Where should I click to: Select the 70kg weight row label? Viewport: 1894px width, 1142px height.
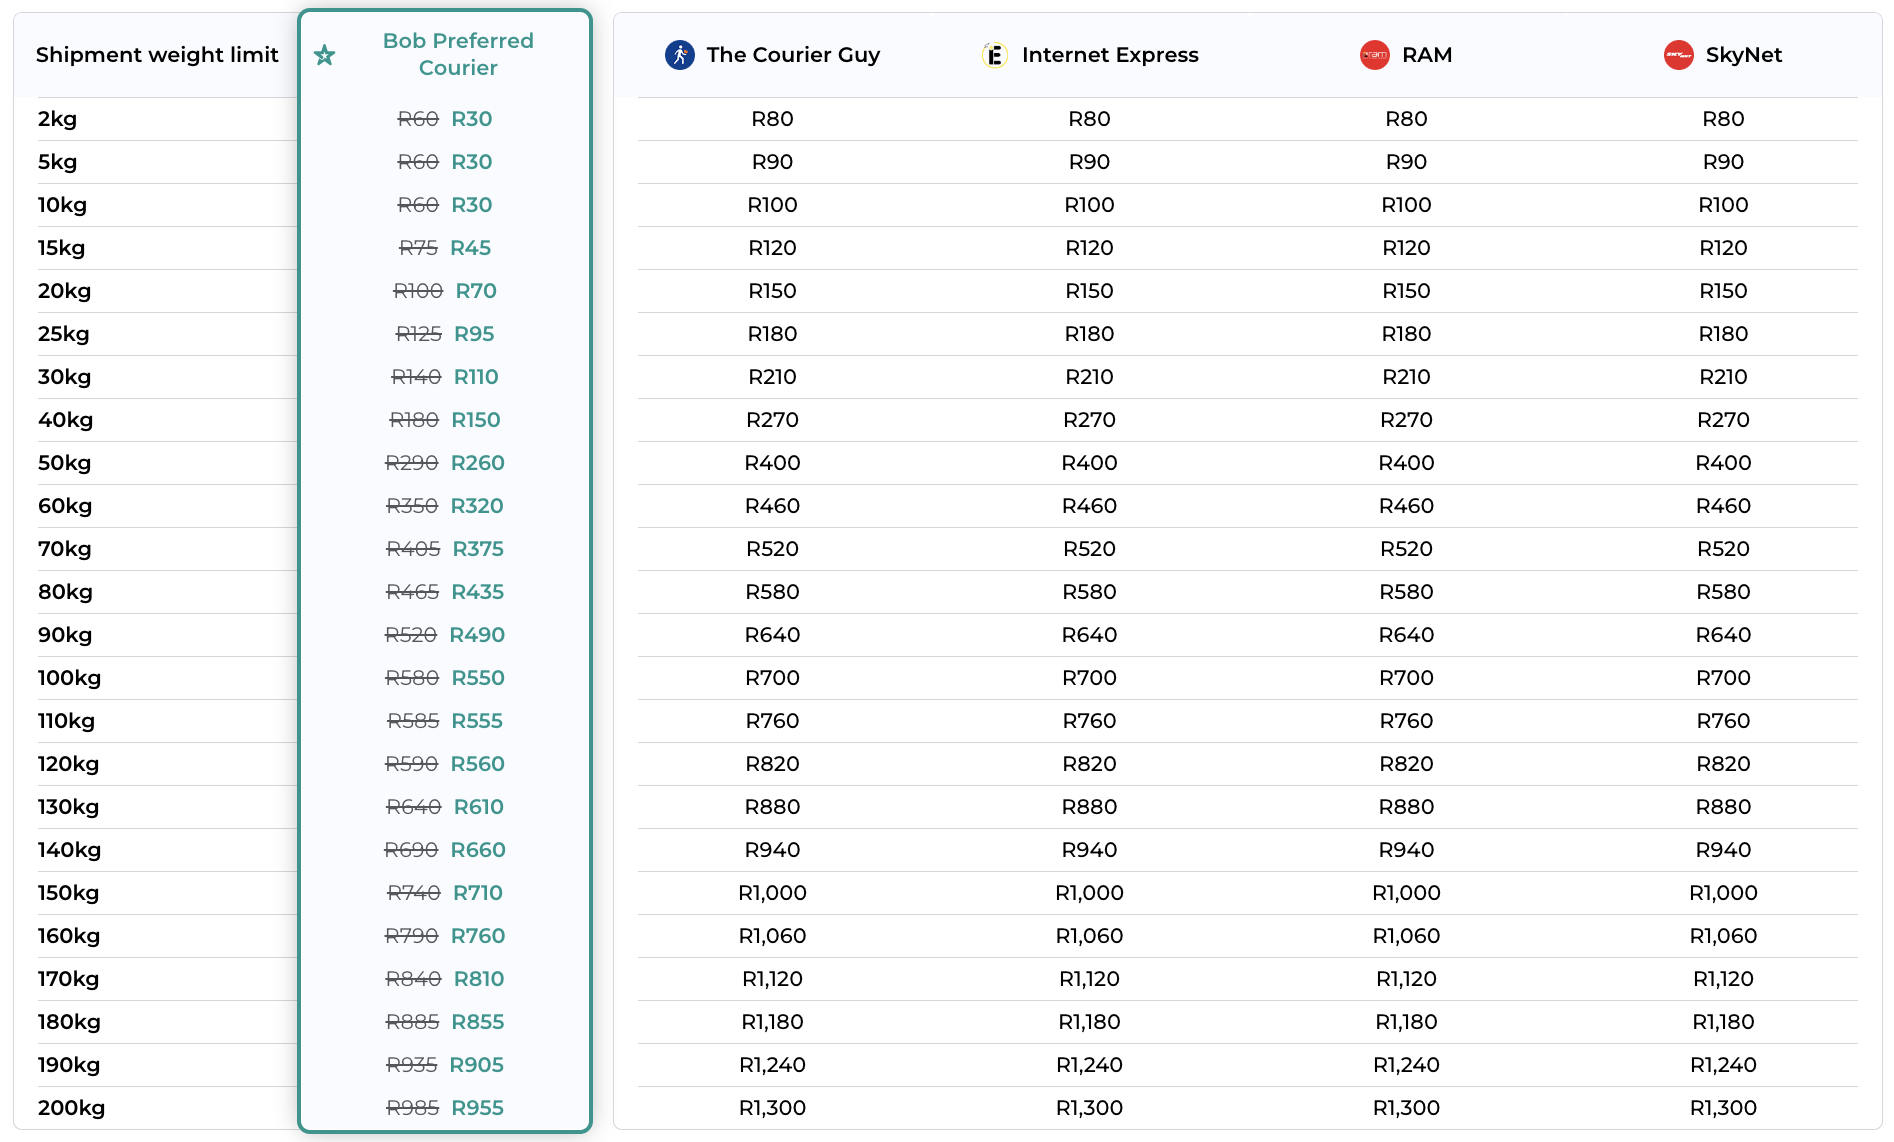tap(64, 549)
